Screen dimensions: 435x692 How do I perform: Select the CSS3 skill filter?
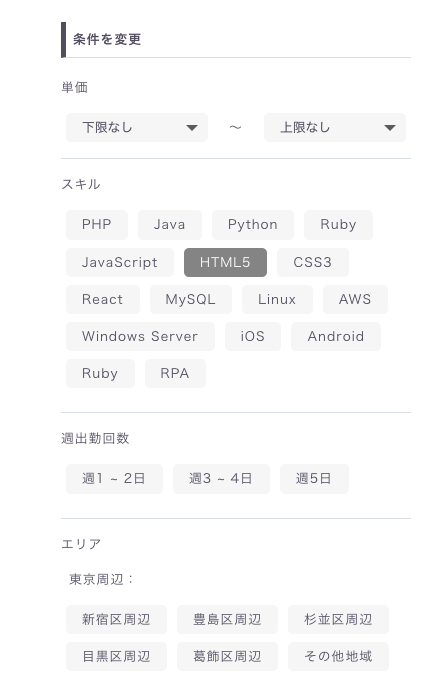click(312, 262)
